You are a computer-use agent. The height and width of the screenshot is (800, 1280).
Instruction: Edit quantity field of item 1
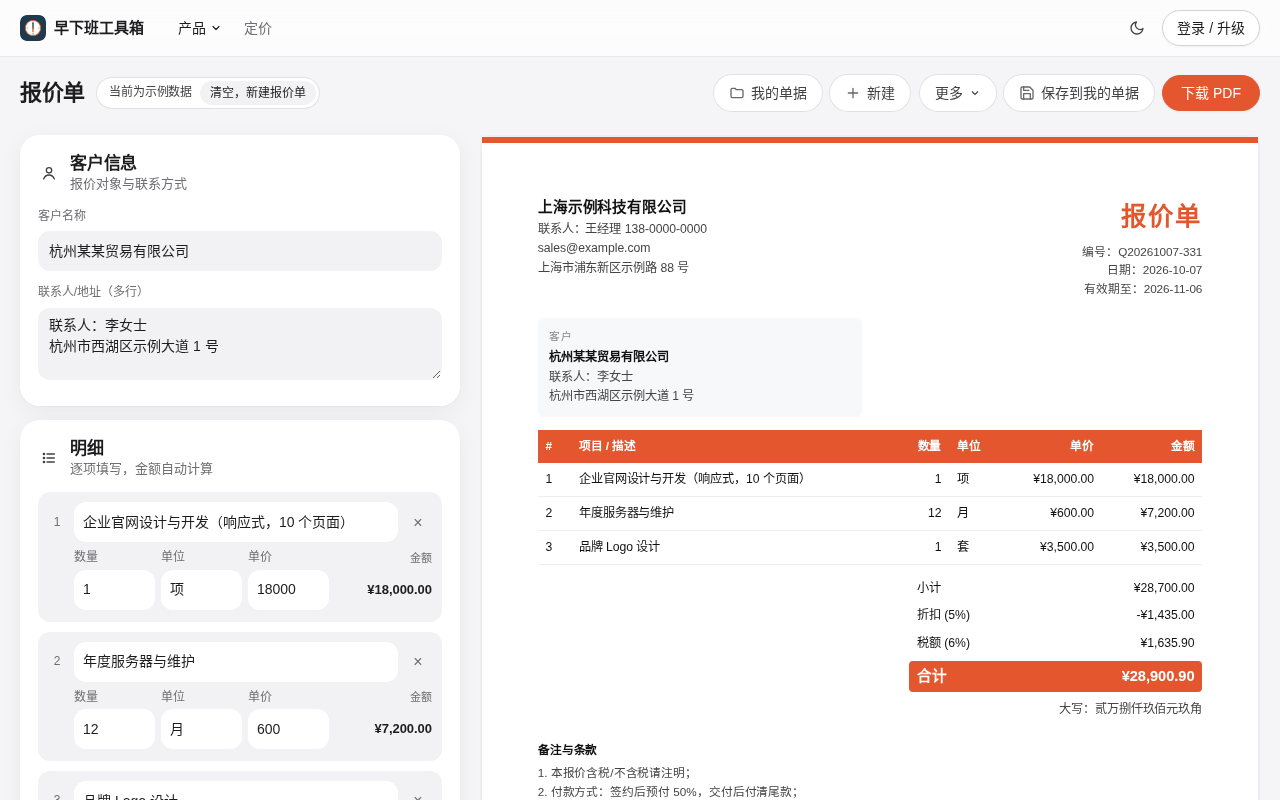point(114,590)
